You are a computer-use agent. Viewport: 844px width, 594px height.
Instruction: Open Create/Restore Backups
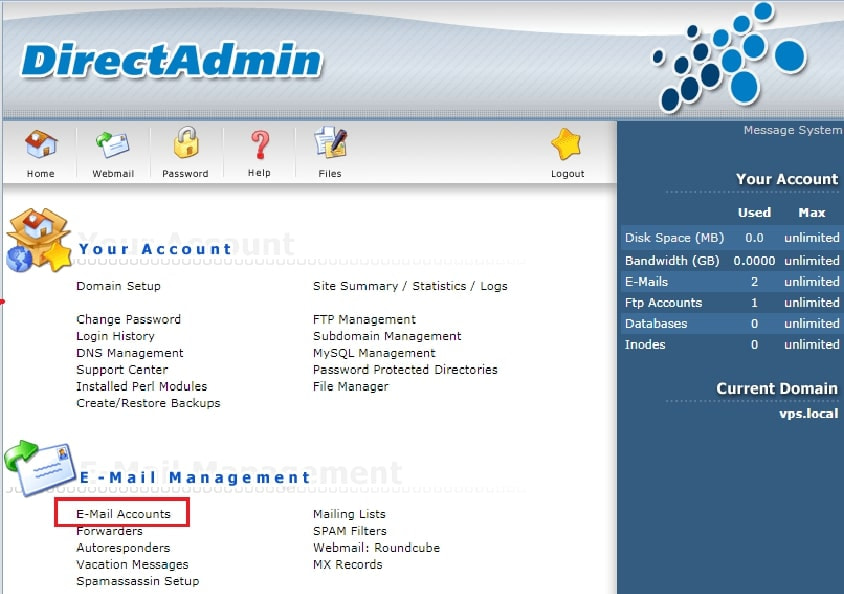point(148,403)
